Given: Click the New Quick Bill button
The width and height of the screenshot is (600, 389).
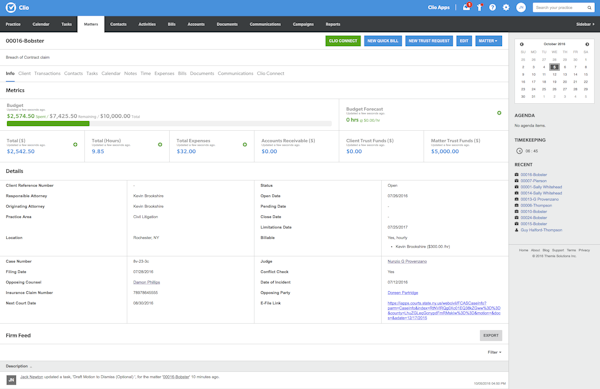Looking at the screenshot, I should [383, 41].
